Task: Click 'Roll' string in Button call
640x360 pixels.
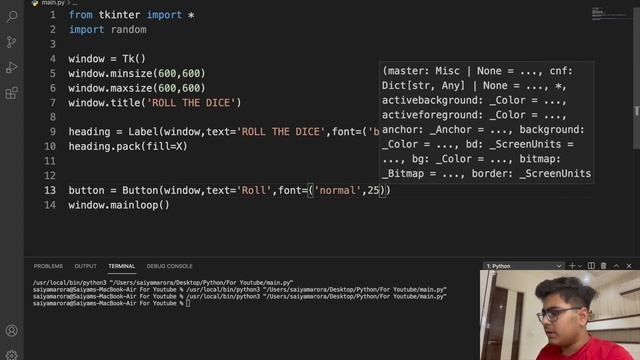Action: pyautogui.click(x=253, y=191)
